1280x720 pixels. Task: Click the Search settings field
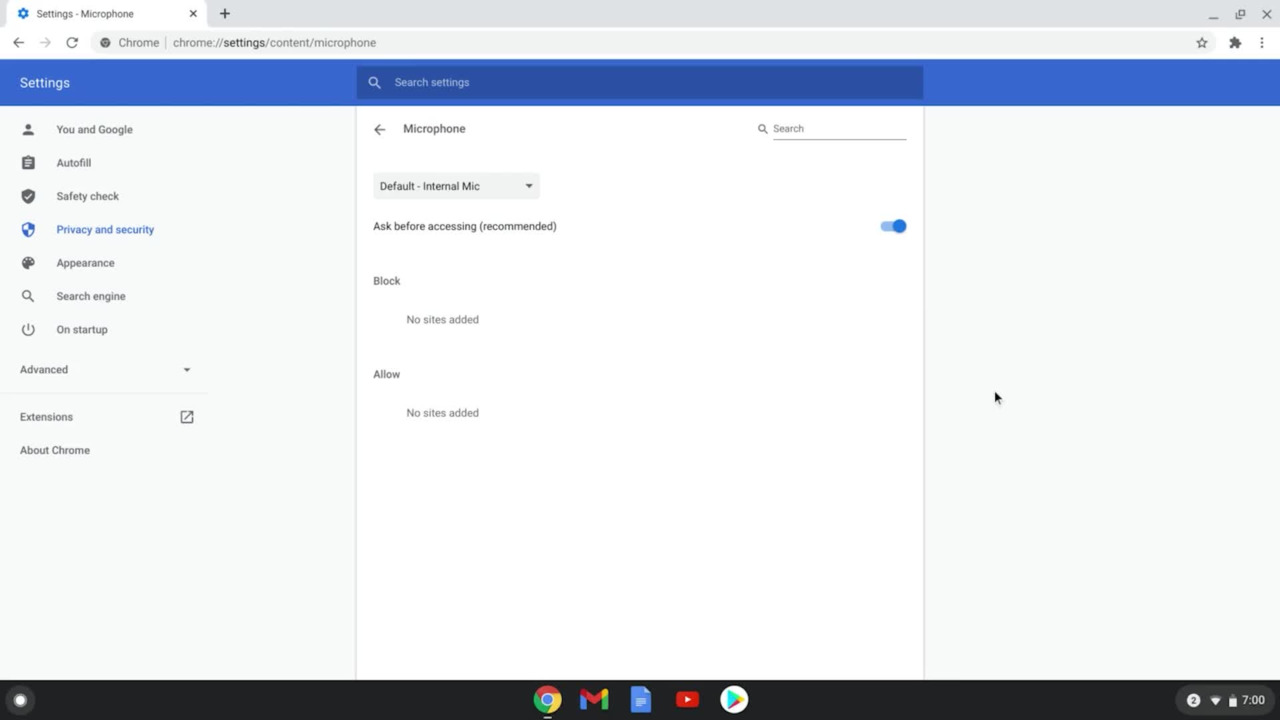[640, 83]
